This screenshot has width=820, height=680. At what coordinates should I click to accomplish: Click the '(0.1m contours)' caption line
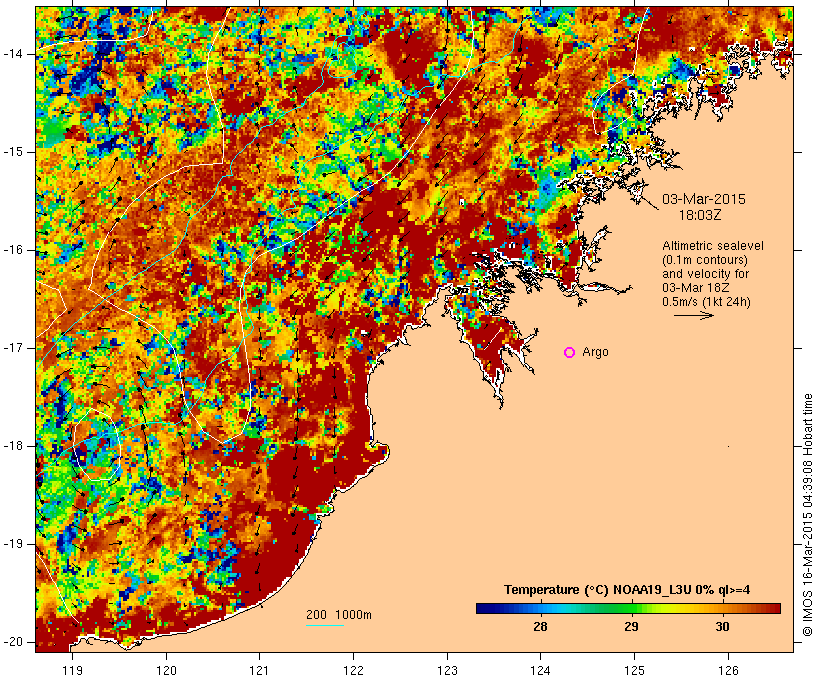pos(705,260)
